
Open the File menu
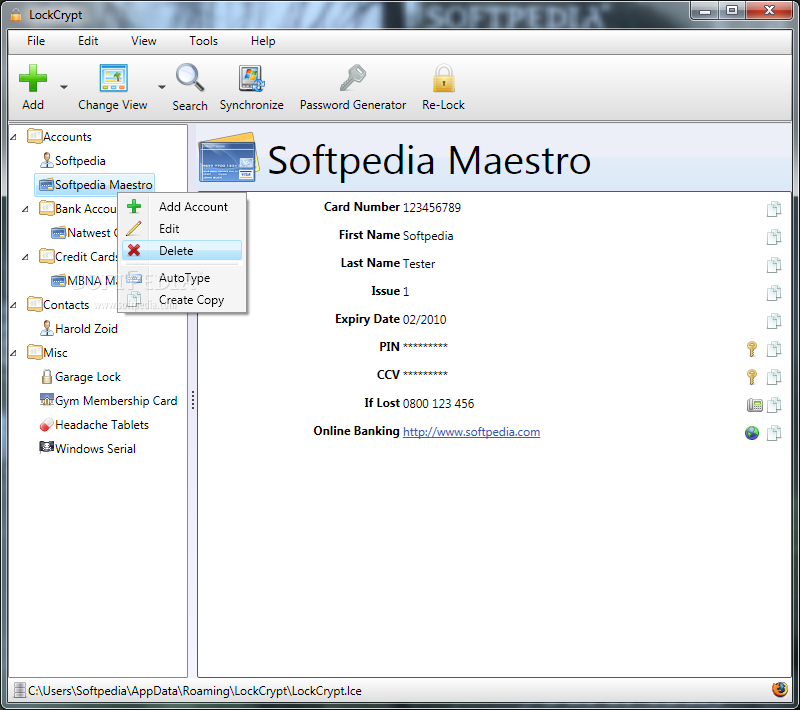[36, 41]
